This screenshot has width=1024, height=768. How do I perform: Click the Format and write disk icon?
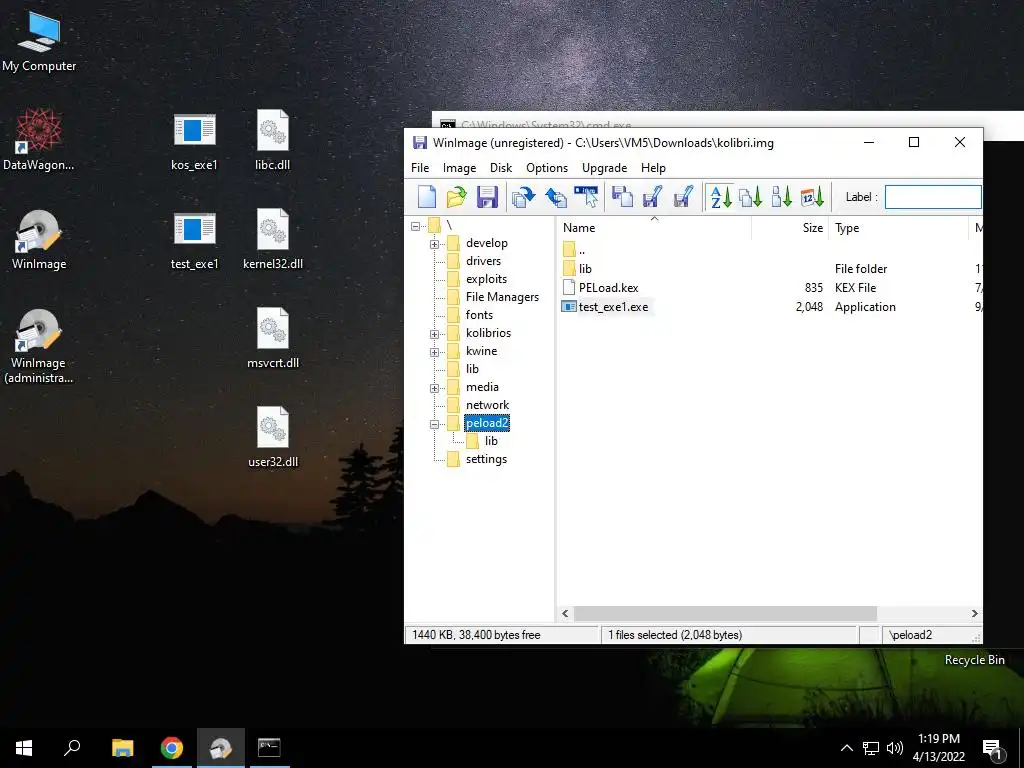[x=683, y=197]
